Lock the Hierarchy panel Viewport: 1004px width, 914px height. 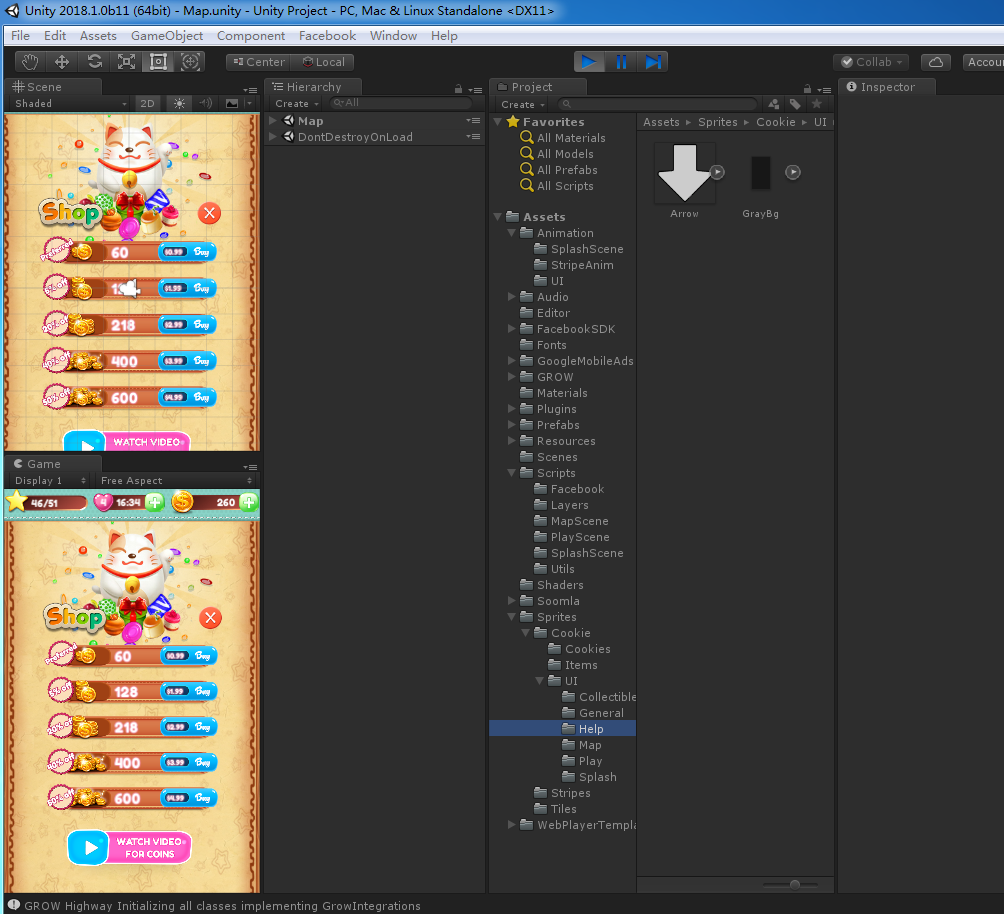coord(458,89)
